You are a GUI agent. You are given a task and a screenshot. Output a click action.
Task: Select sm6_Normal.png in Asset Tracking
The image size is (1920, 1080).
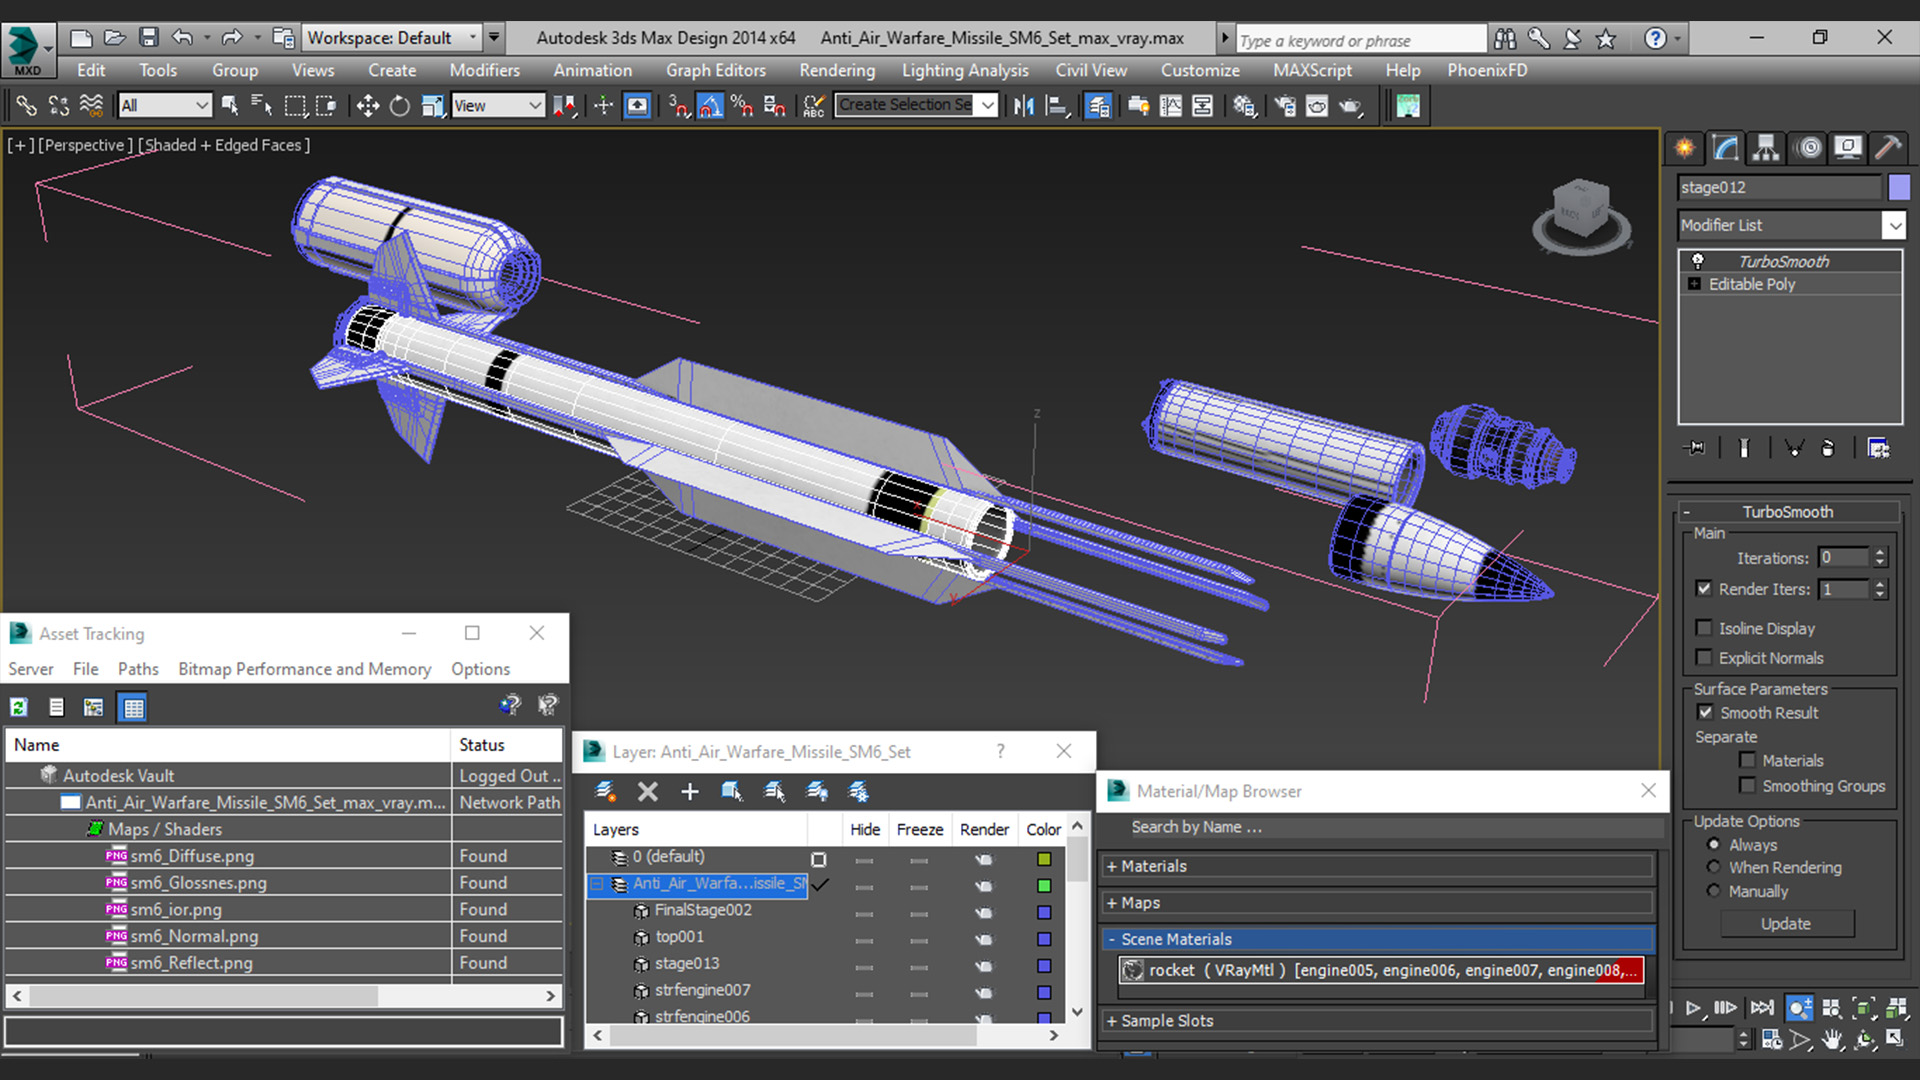tap(193, 936)
